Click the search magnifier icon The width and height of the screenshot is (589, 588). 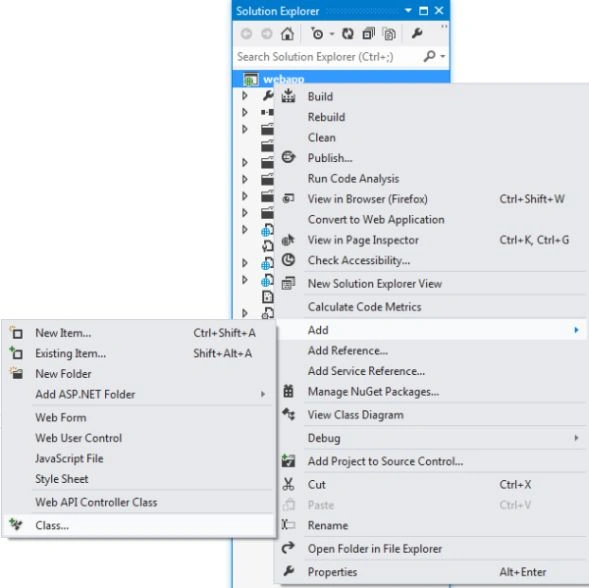[429, 57]
